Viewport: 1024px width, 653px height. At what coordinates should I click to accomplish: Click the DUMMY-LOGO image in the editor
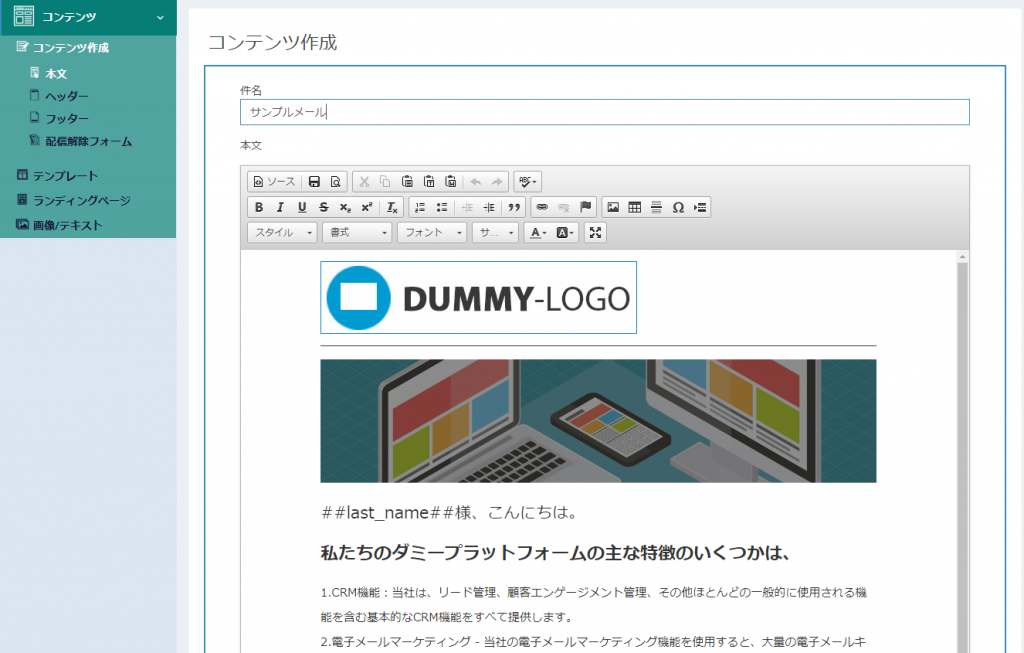[x=479, y=298]
